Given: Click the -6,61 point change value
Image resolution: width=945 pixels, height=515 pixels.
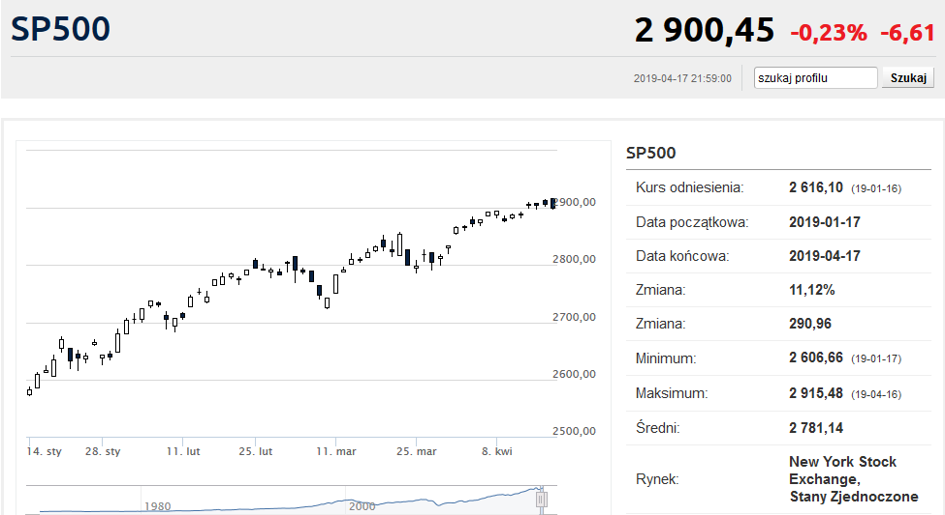Looking at the screenshot, I should pyautogui.click(x=908, y=33).
